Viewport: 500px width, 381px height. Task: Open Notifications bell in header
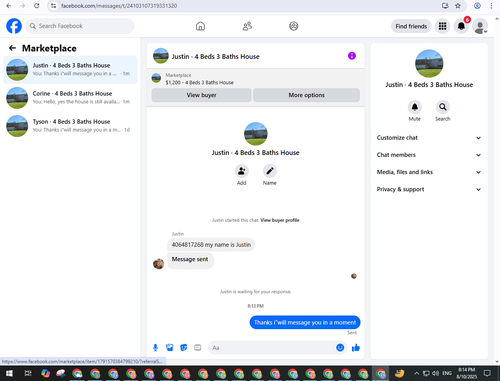(461, 26)
